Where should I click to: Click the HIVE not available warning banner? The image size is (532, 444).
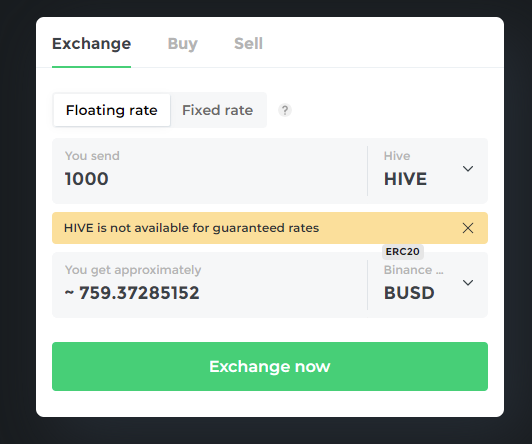[x=270, y=228]
